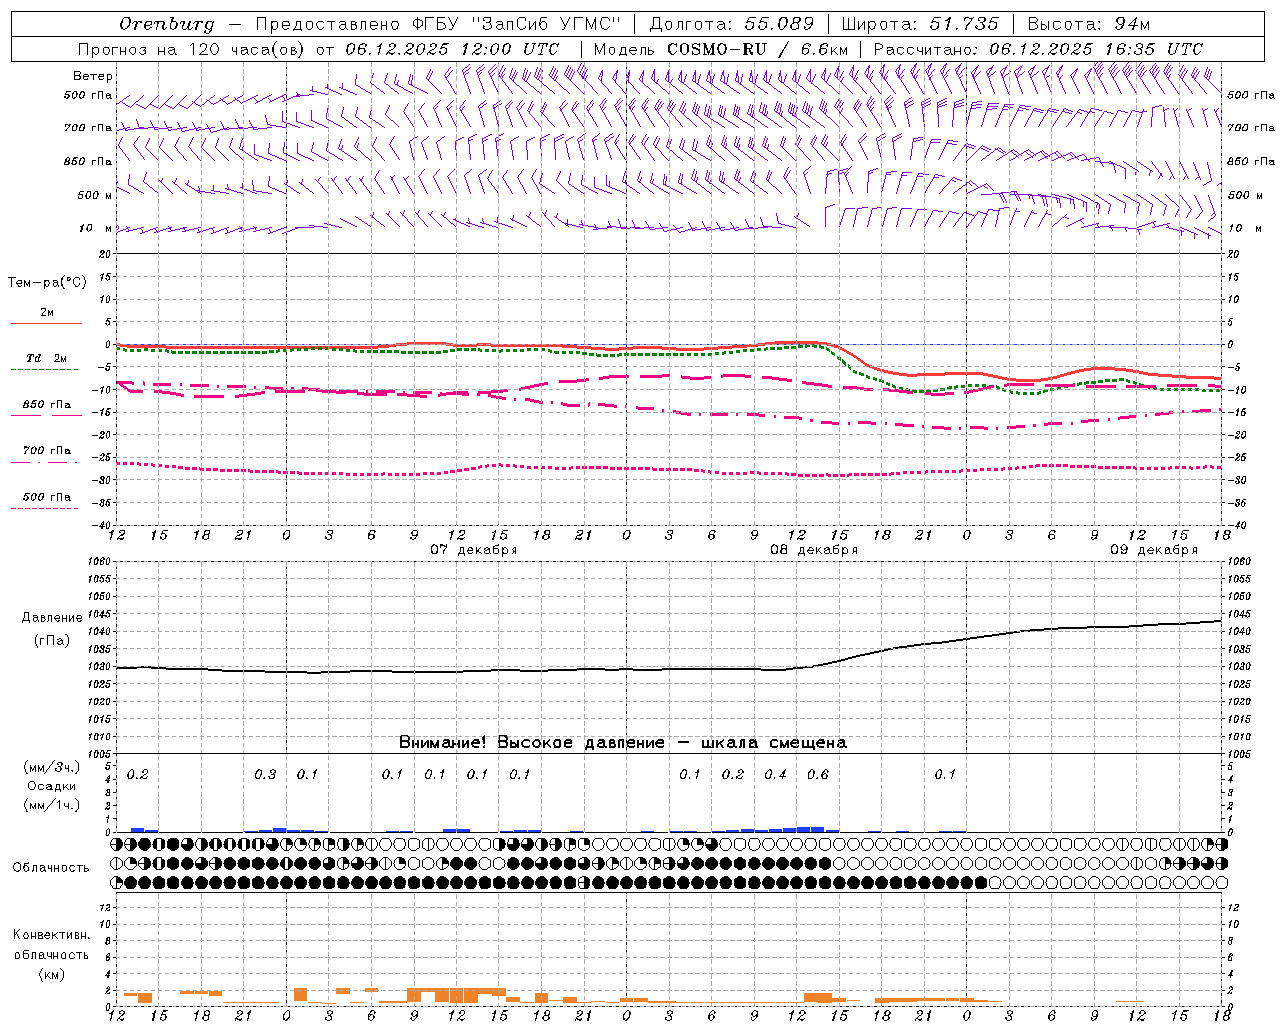Click the "0.3" precipitation value
The image size is (1280, 1024).
[x=265, y=775]
